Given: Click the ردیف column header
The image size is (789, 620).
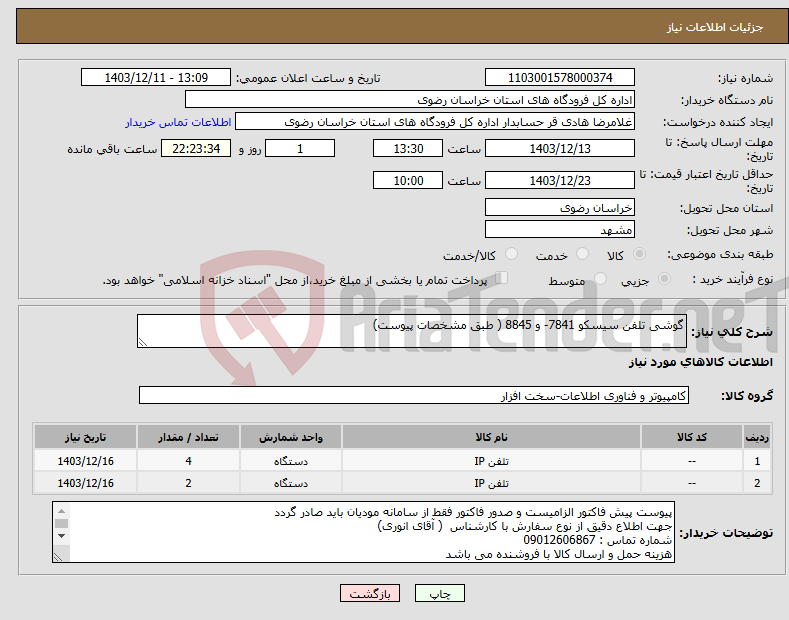Looking at the screenshot, I should [x=757, y=437].
